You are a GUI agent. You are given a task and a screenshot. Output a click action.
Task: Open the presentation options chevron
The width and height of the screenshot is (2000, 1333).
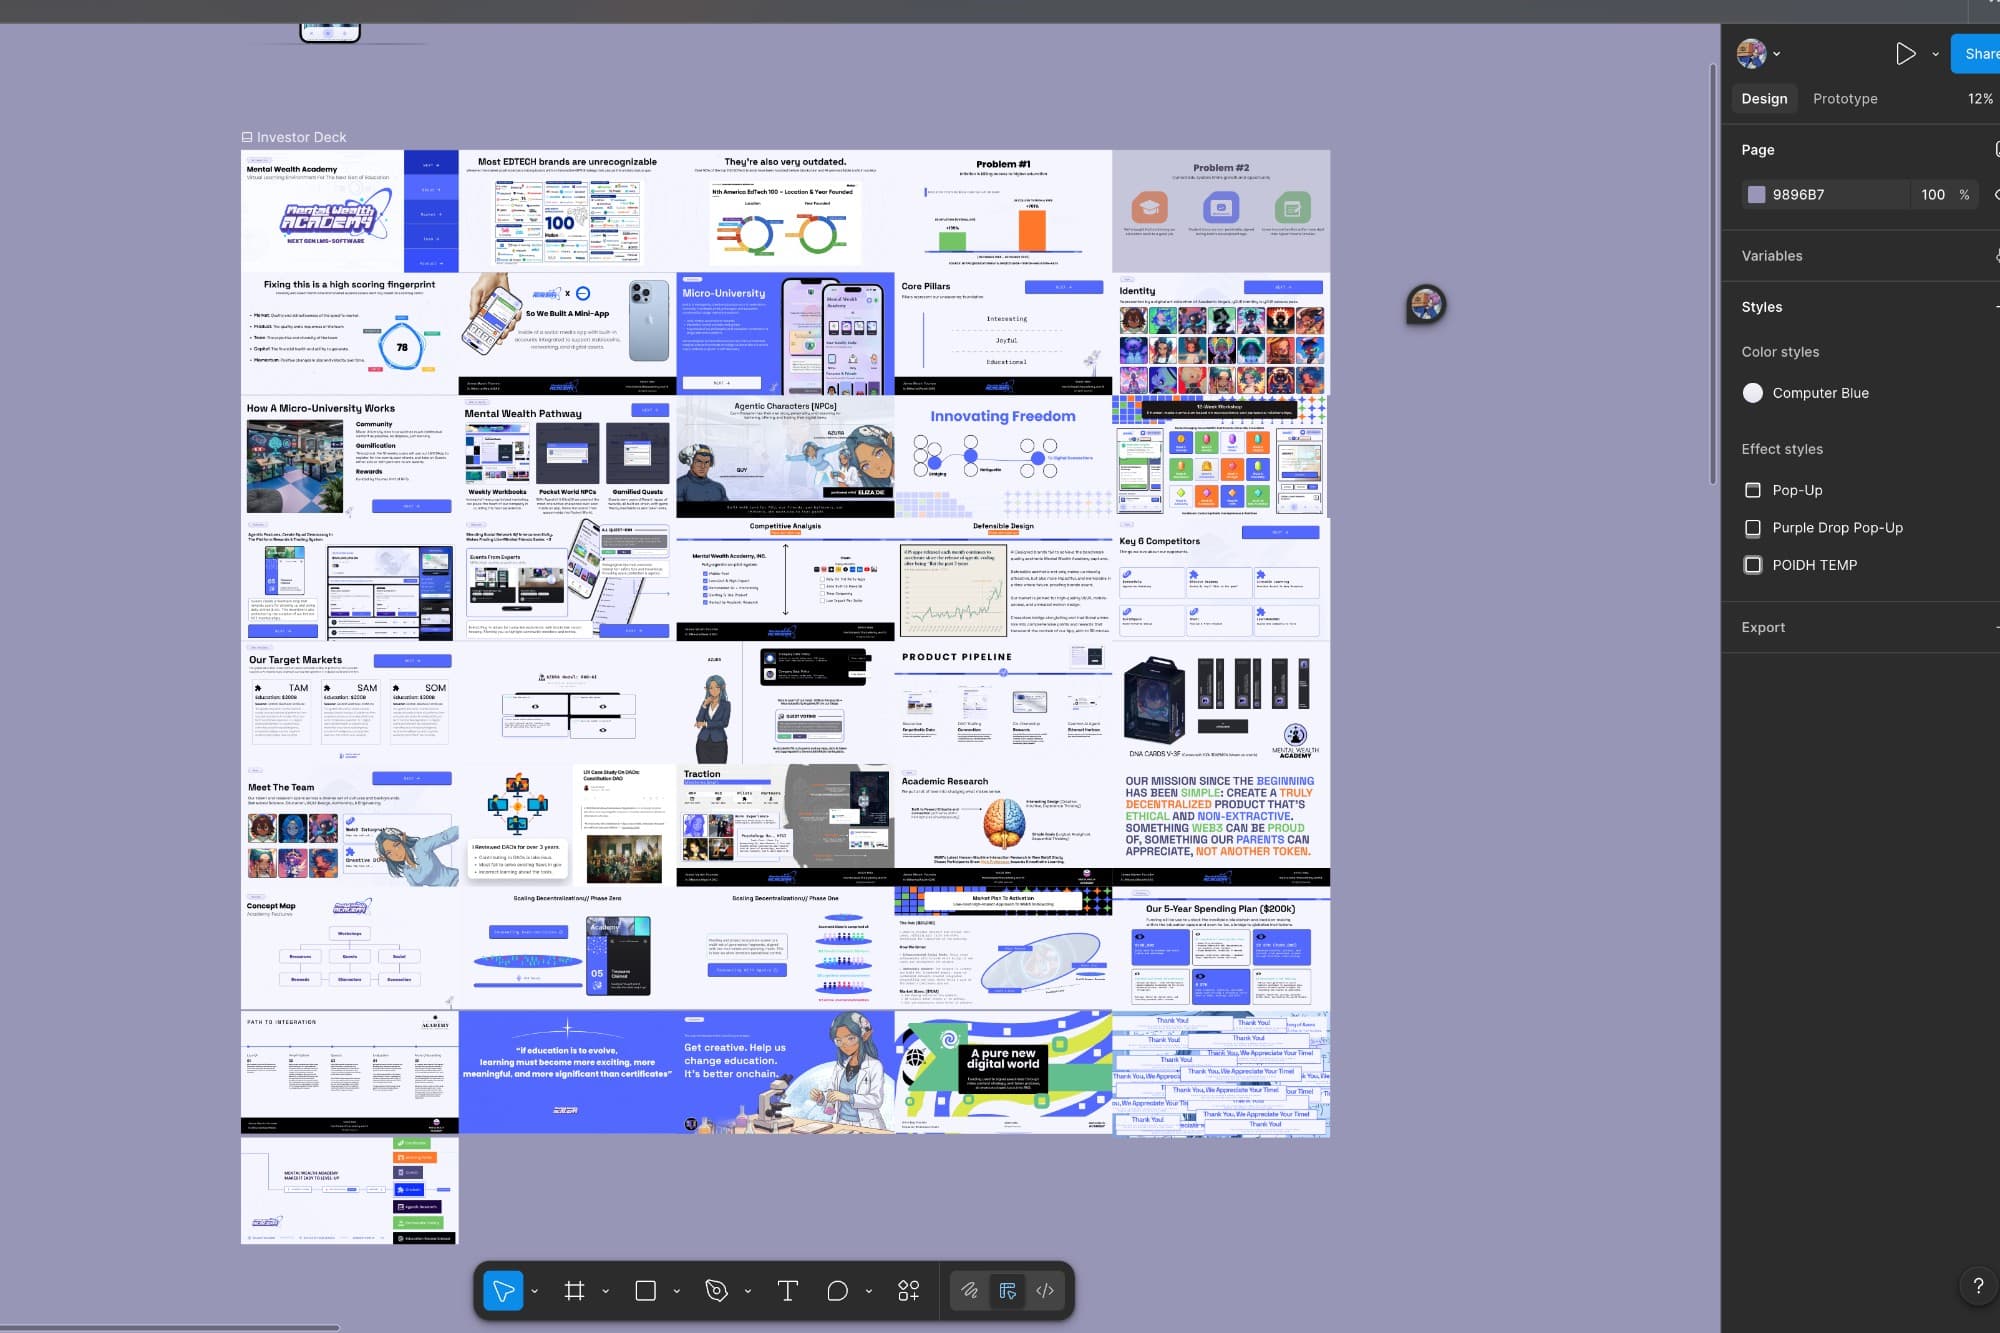click(x=1935, y=53)
